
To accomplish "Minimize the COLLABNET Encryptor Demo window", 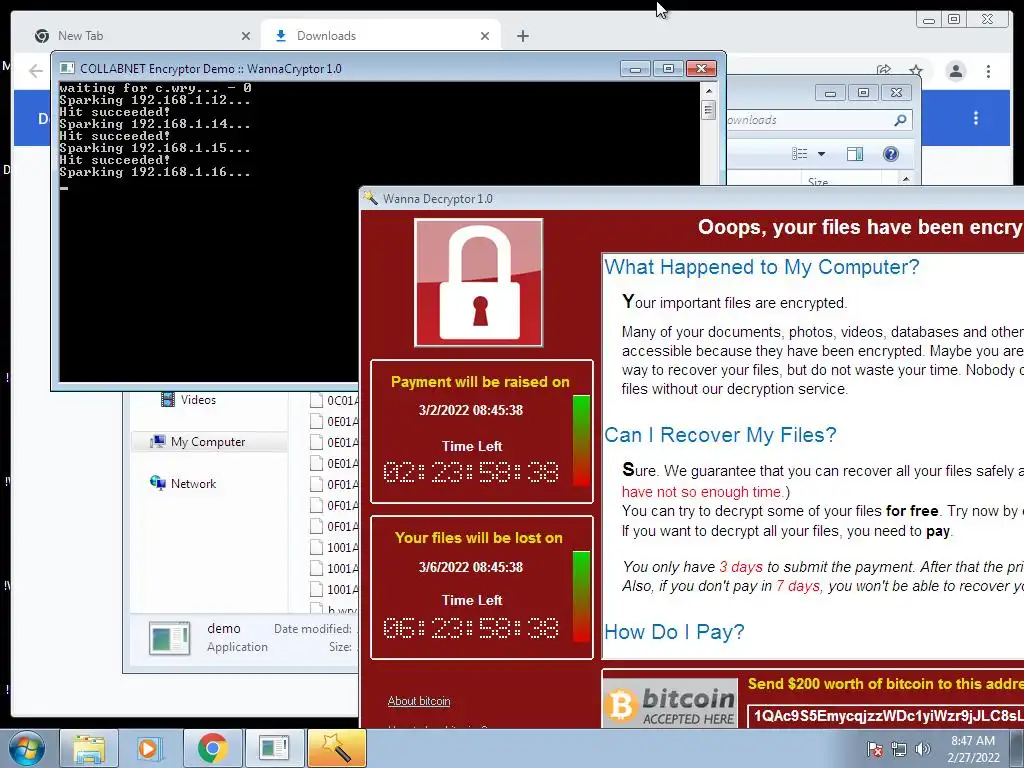I will click(x=635, y=68).
